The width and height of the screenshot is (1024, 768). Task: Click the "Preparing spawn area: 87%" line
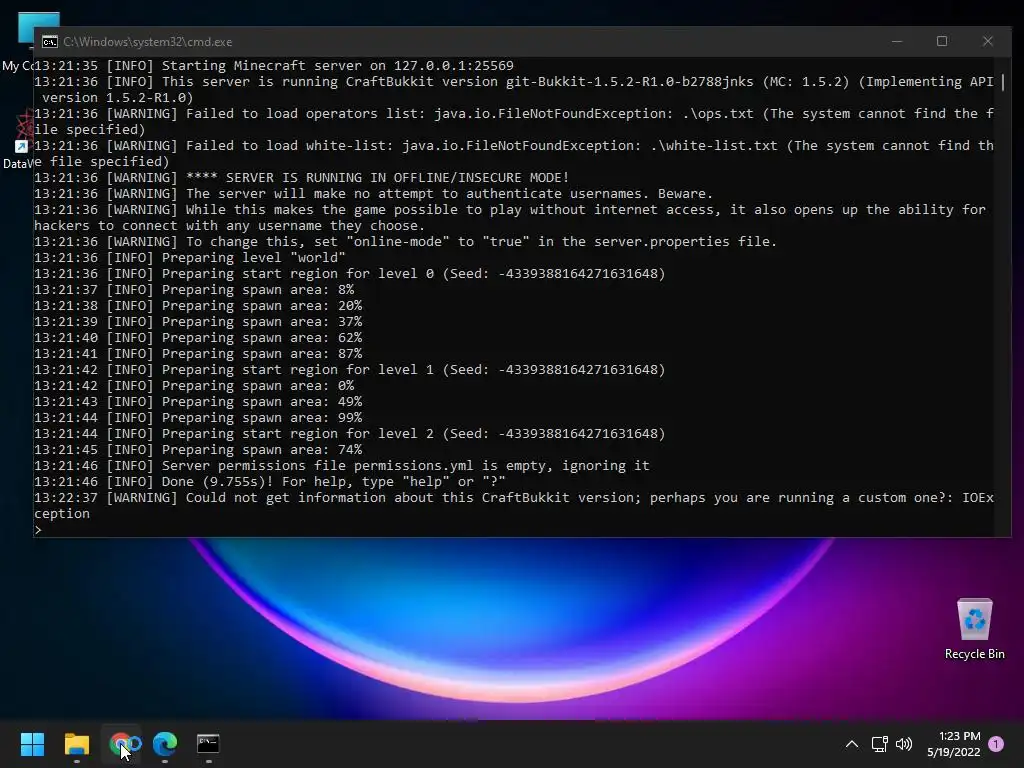(x=198, y=354)
